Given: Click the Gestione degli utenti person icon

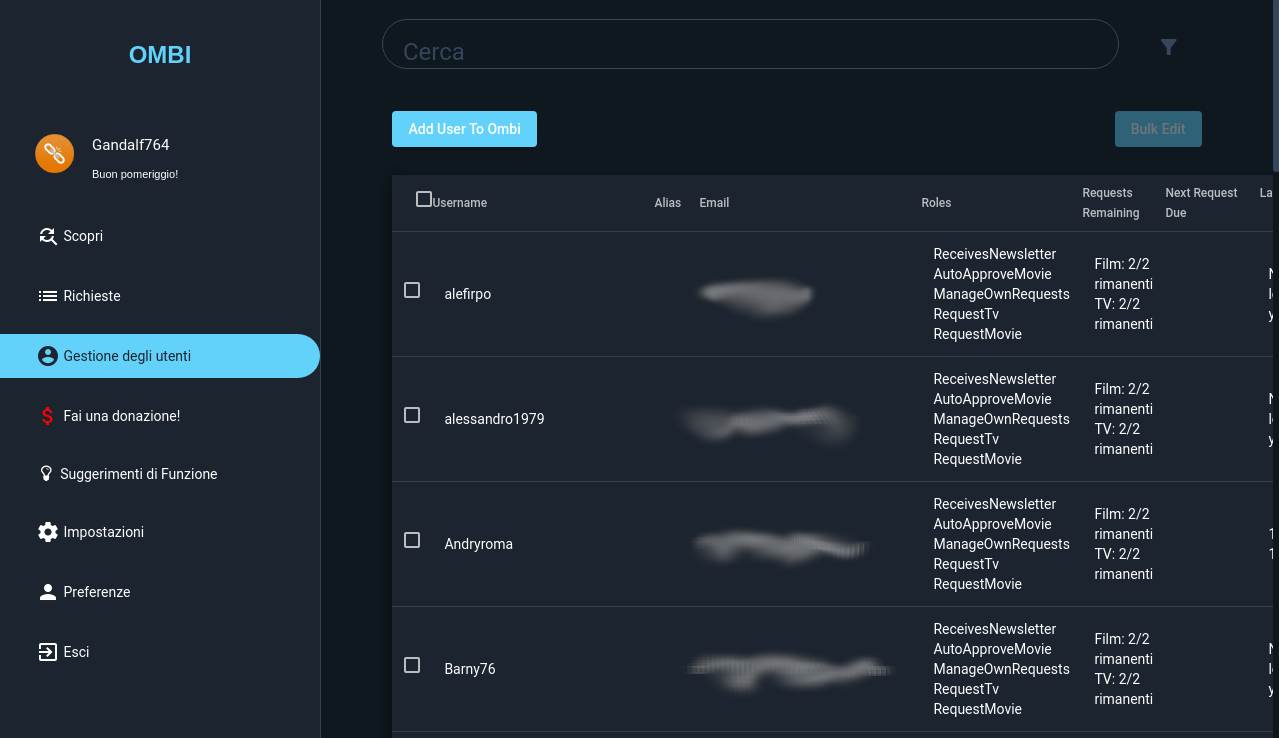Looking at the screenshot, I should click(x=48, y=356).
